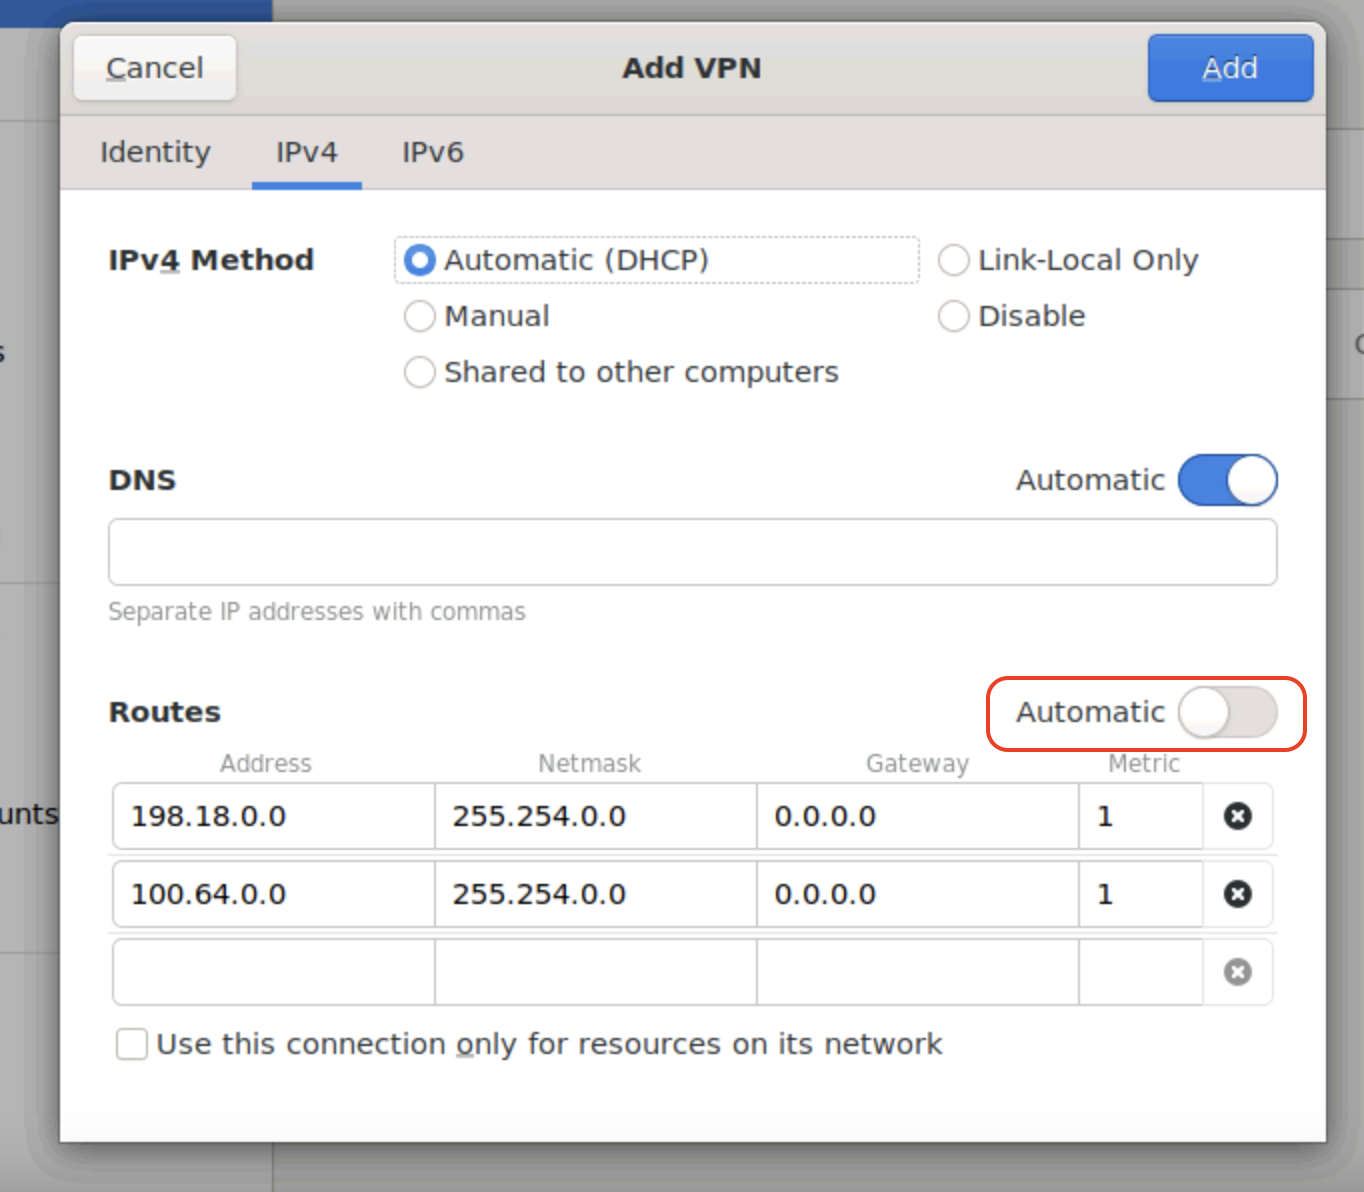The width and height of the screenshot is (1364, 1192).
Task: Edit gateway of the 198.18.0.0 route
Action: pyautogui.click(x=918, y=816)
